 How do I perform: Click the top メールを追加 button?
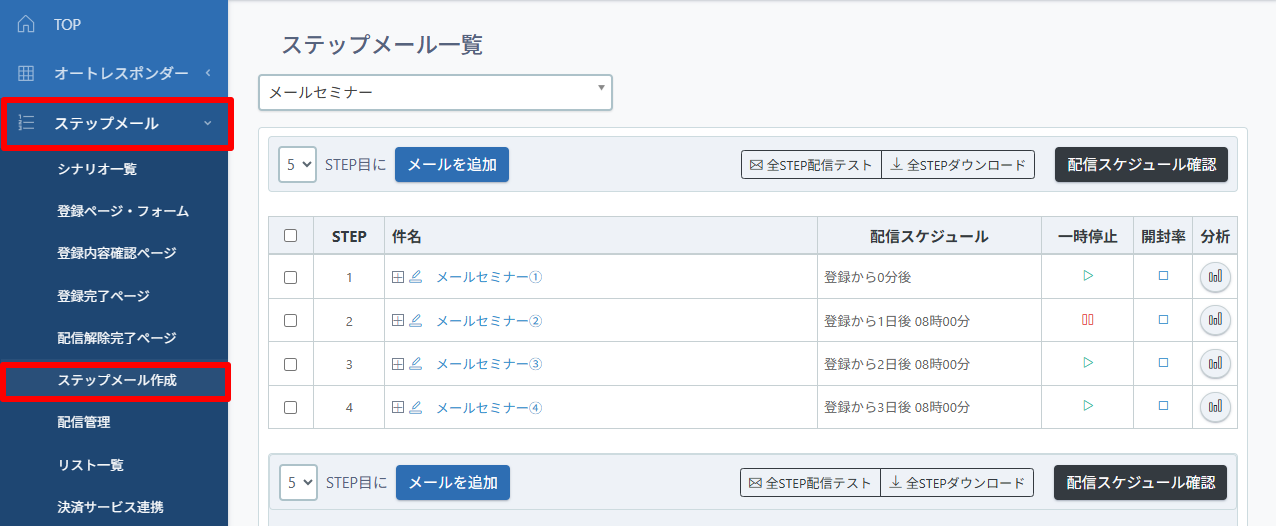(x=452, y=164)
